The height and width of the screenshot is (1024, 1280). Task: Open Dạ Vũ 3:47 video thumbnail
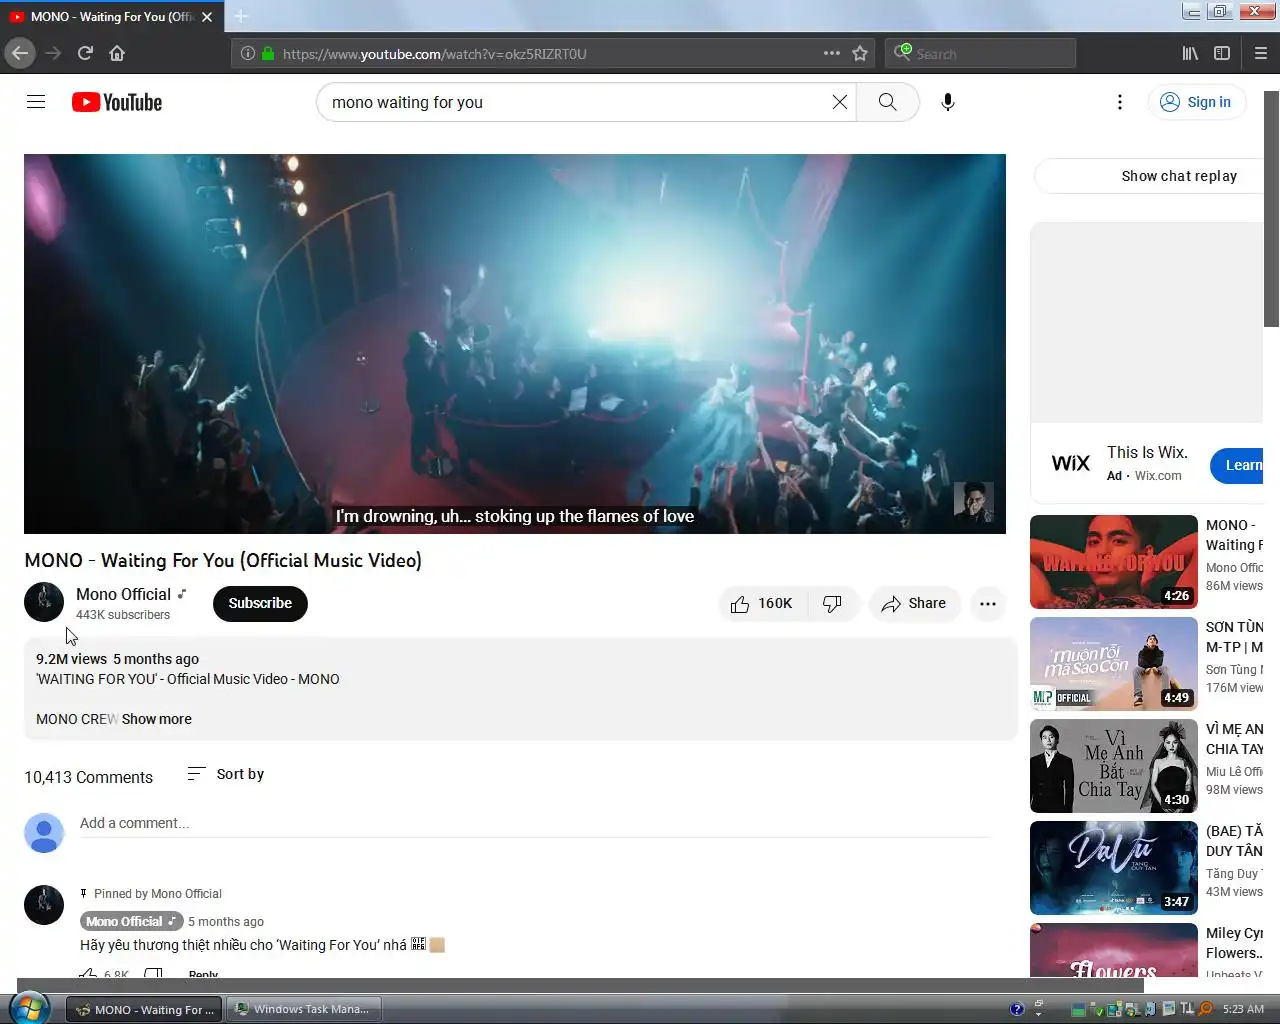[x=1114, y=868]
